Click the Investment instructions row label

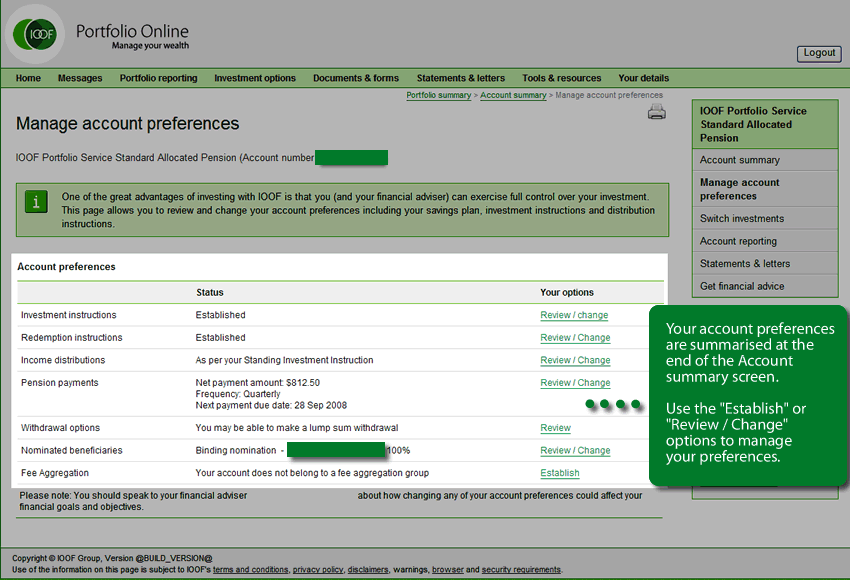(x=68, y=315)
